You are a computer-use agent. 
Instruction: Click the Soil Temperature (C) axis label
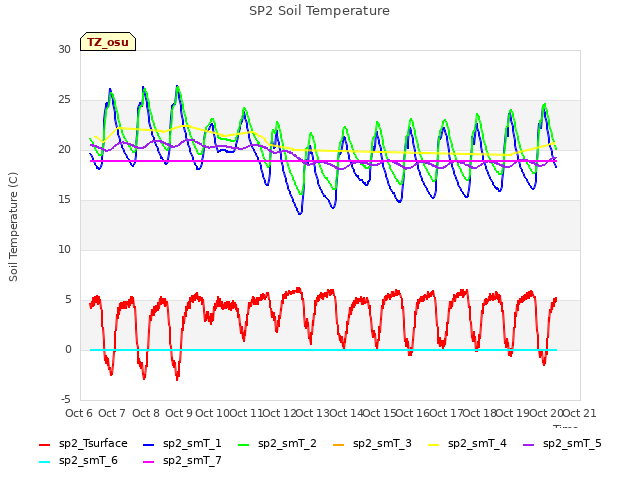pyautogui.click(x=13, y=227)
